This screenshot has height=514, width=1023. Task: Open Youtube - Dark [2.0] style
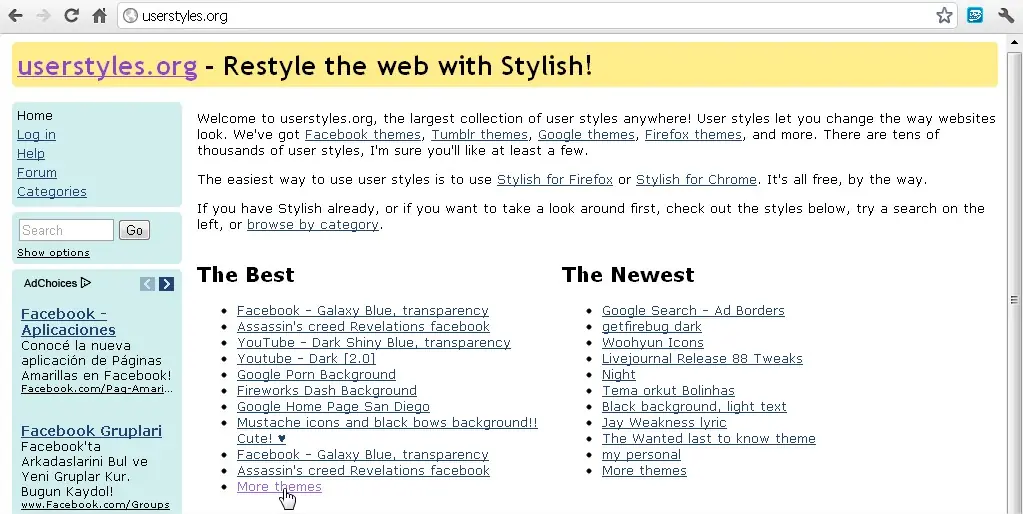[x=306, y=358]
